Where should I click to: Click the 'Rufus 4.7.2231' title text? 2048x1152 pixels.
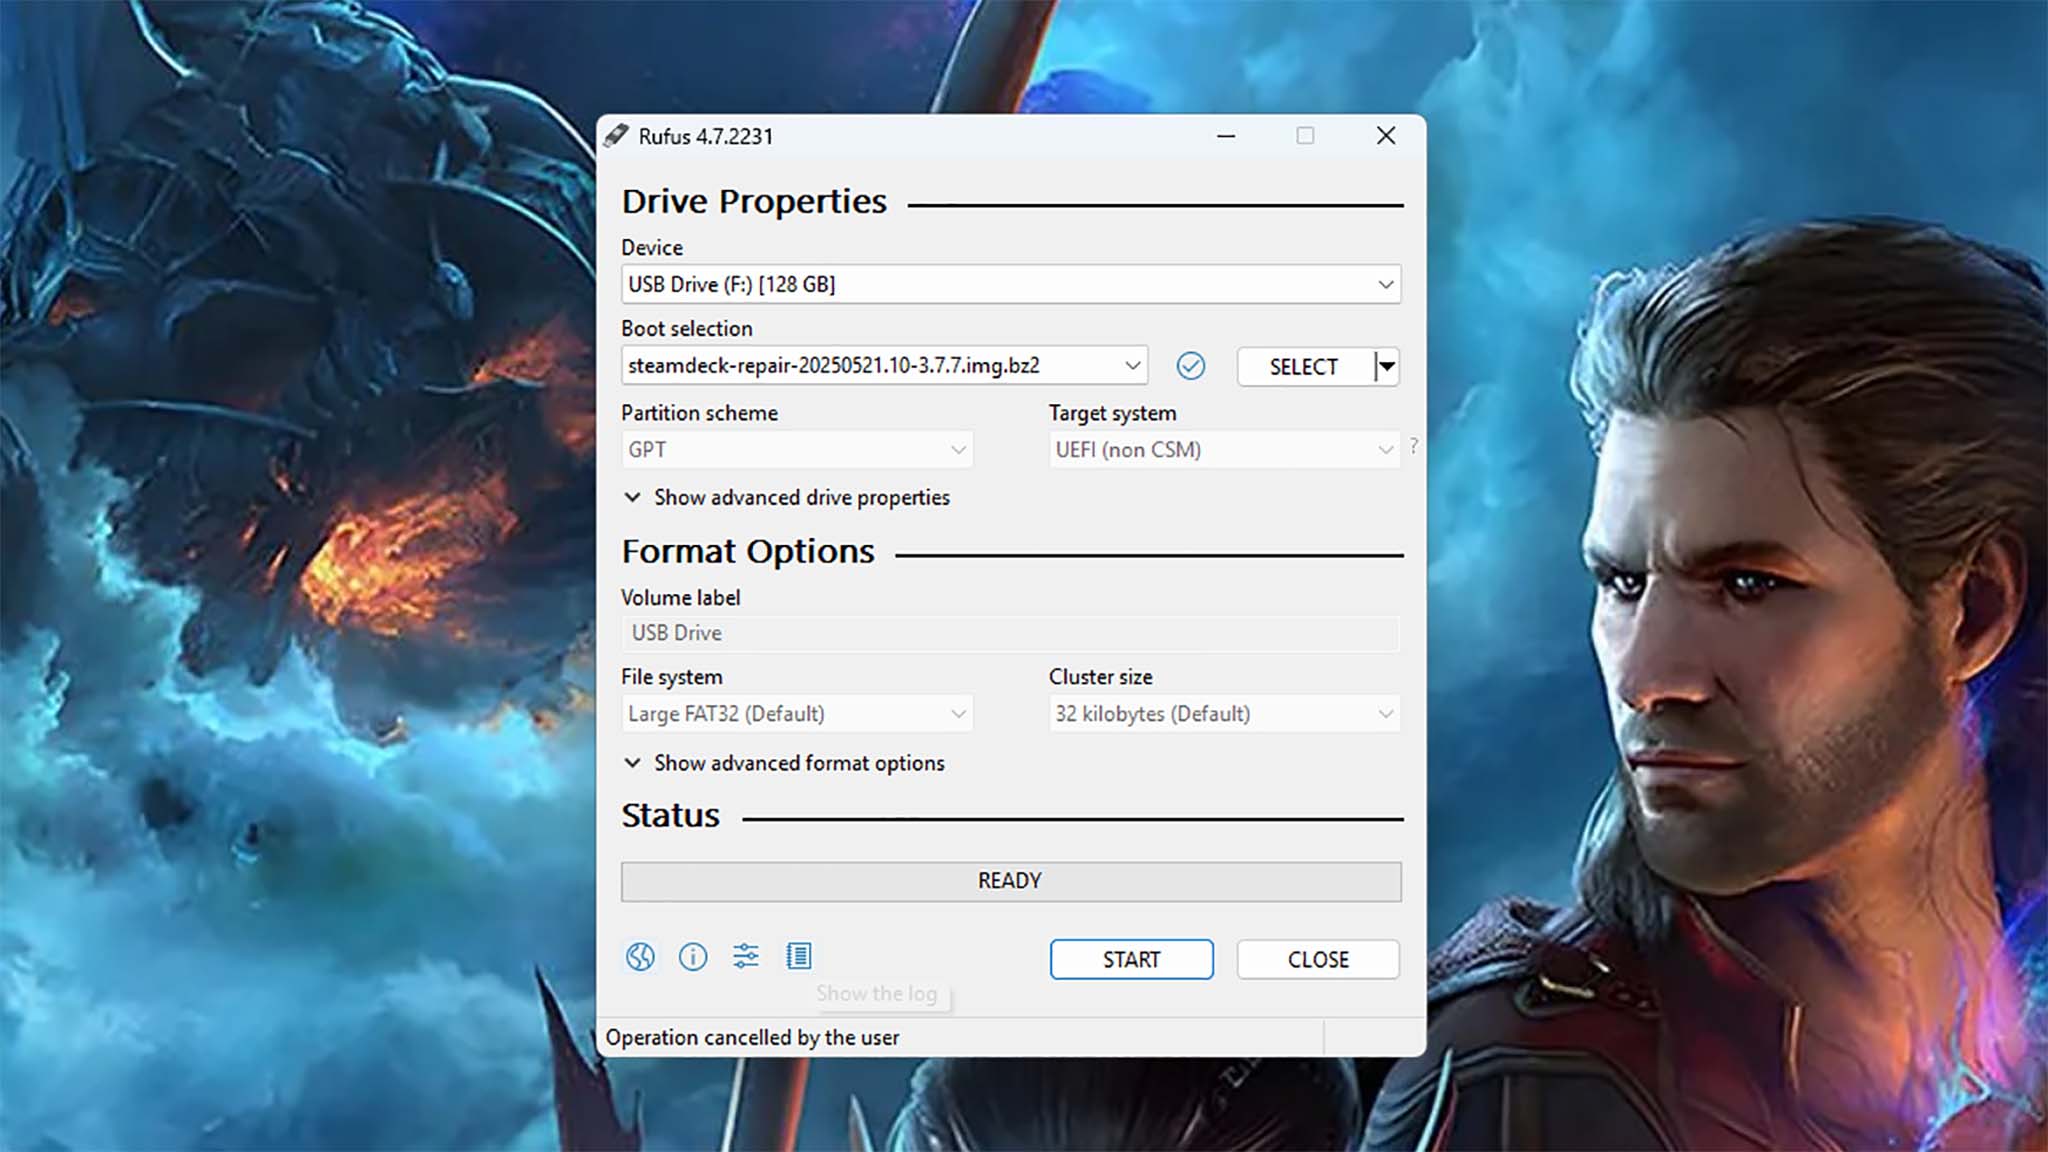(x=706, y=136)
